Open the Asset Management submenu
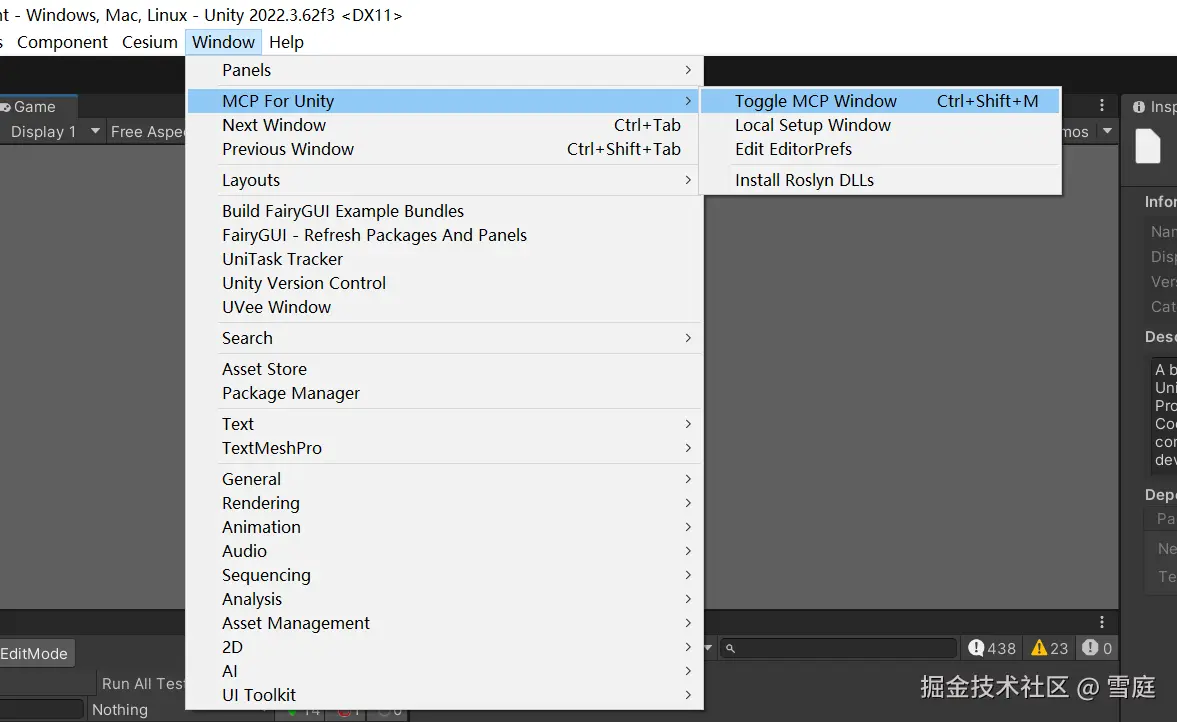The image size is (1177, 722). (444, 623)
